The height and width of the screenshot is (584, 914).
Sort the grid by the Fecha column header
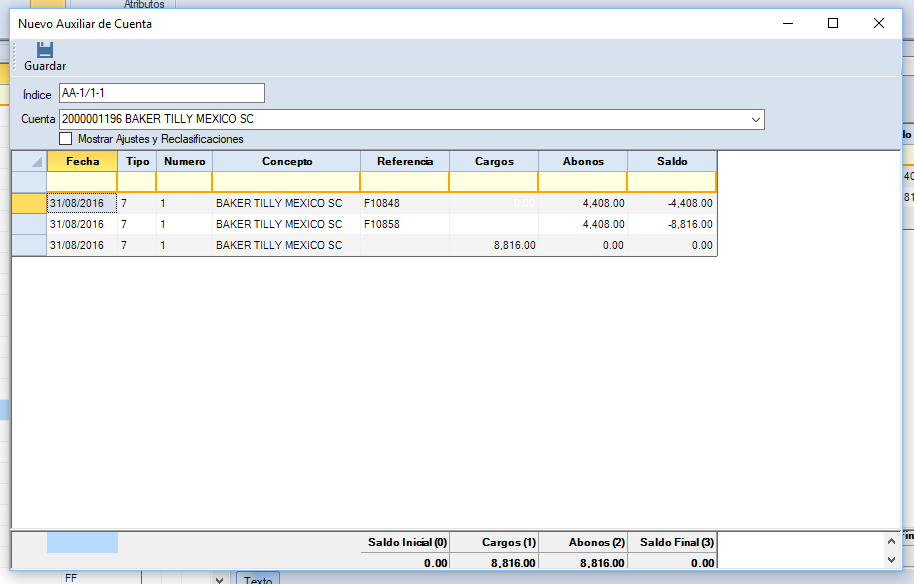pos(82,161)
